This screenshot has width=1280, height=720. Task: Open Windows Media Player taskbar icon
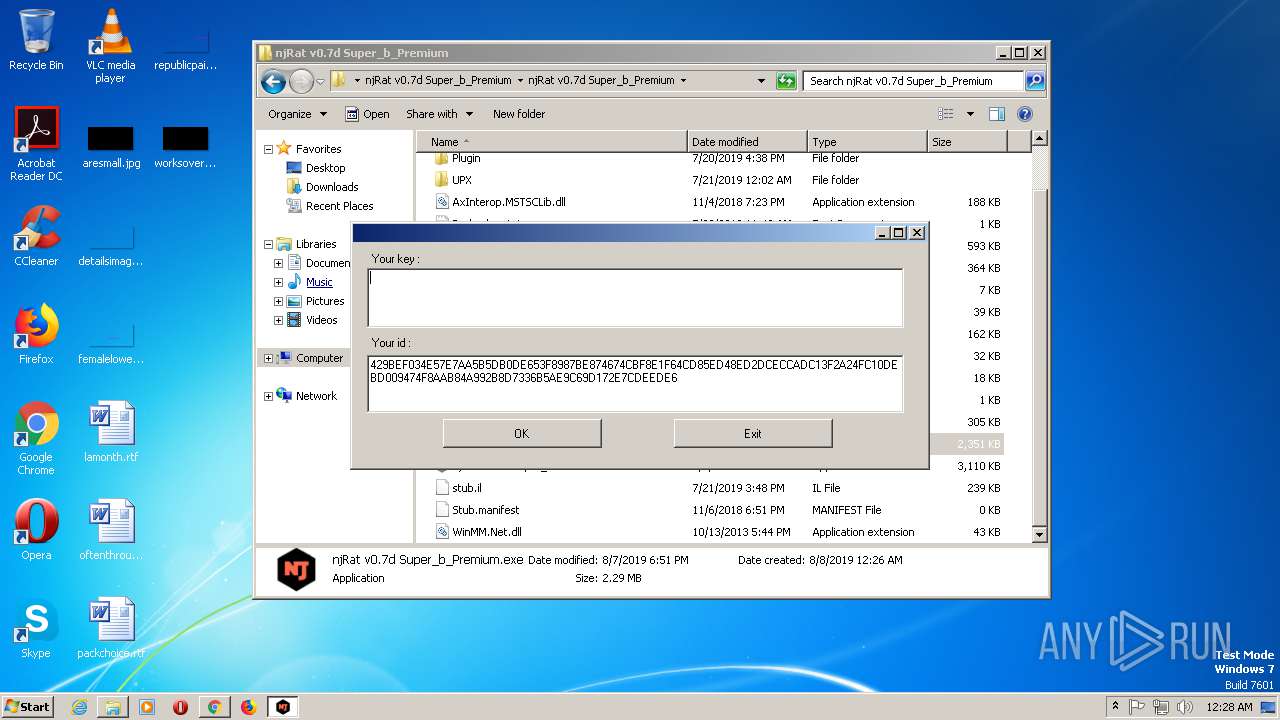[147, 707]
